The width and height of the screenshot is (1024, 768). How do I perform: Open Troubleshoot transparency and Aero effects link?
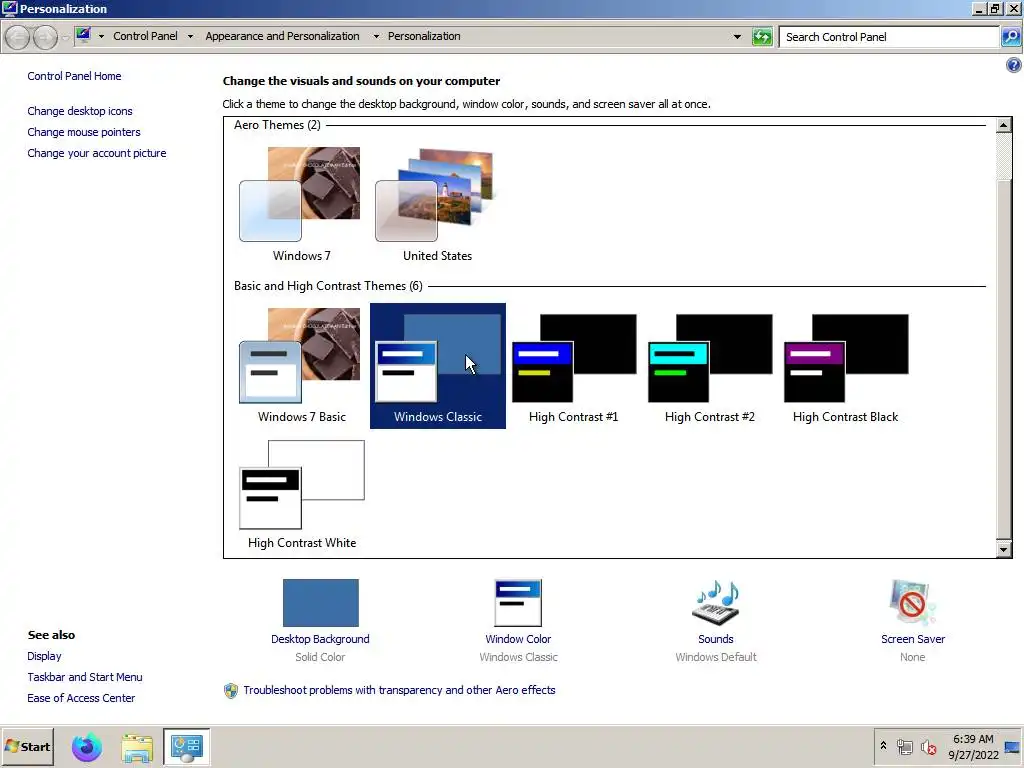click(399, 690)
